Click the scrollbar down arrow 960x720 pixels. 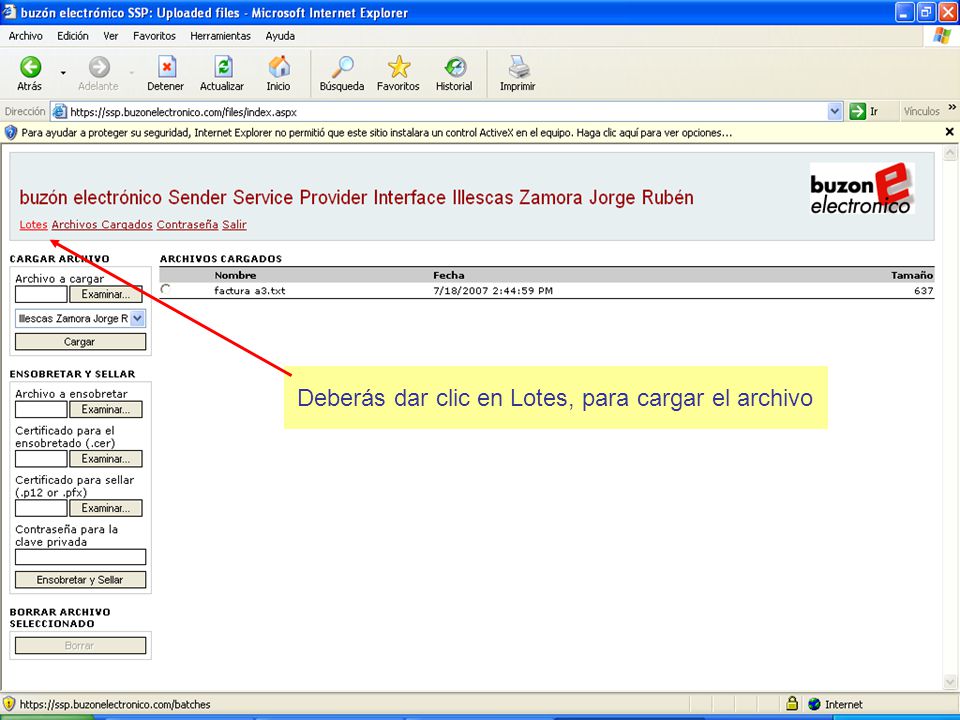pos(950,681)
